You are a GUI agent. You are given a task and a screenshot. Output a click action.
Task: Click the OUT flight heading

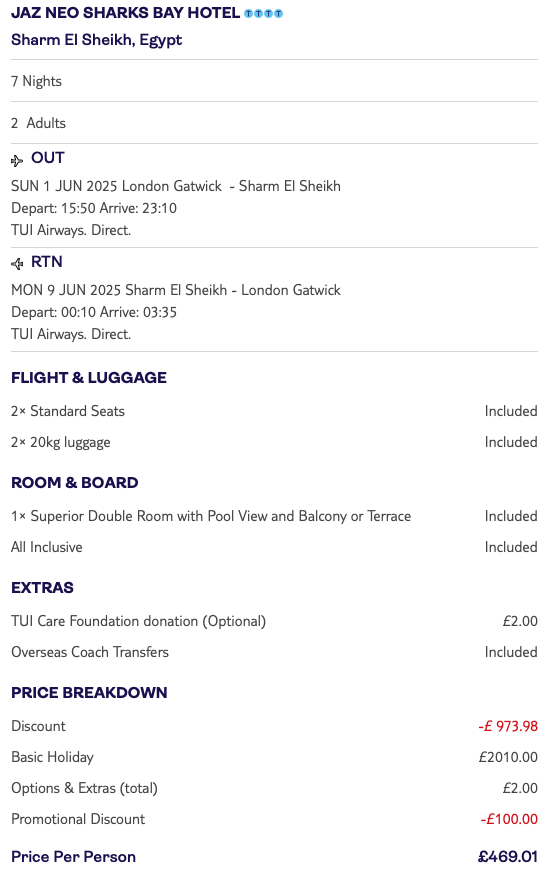click(x=48, y=158)
